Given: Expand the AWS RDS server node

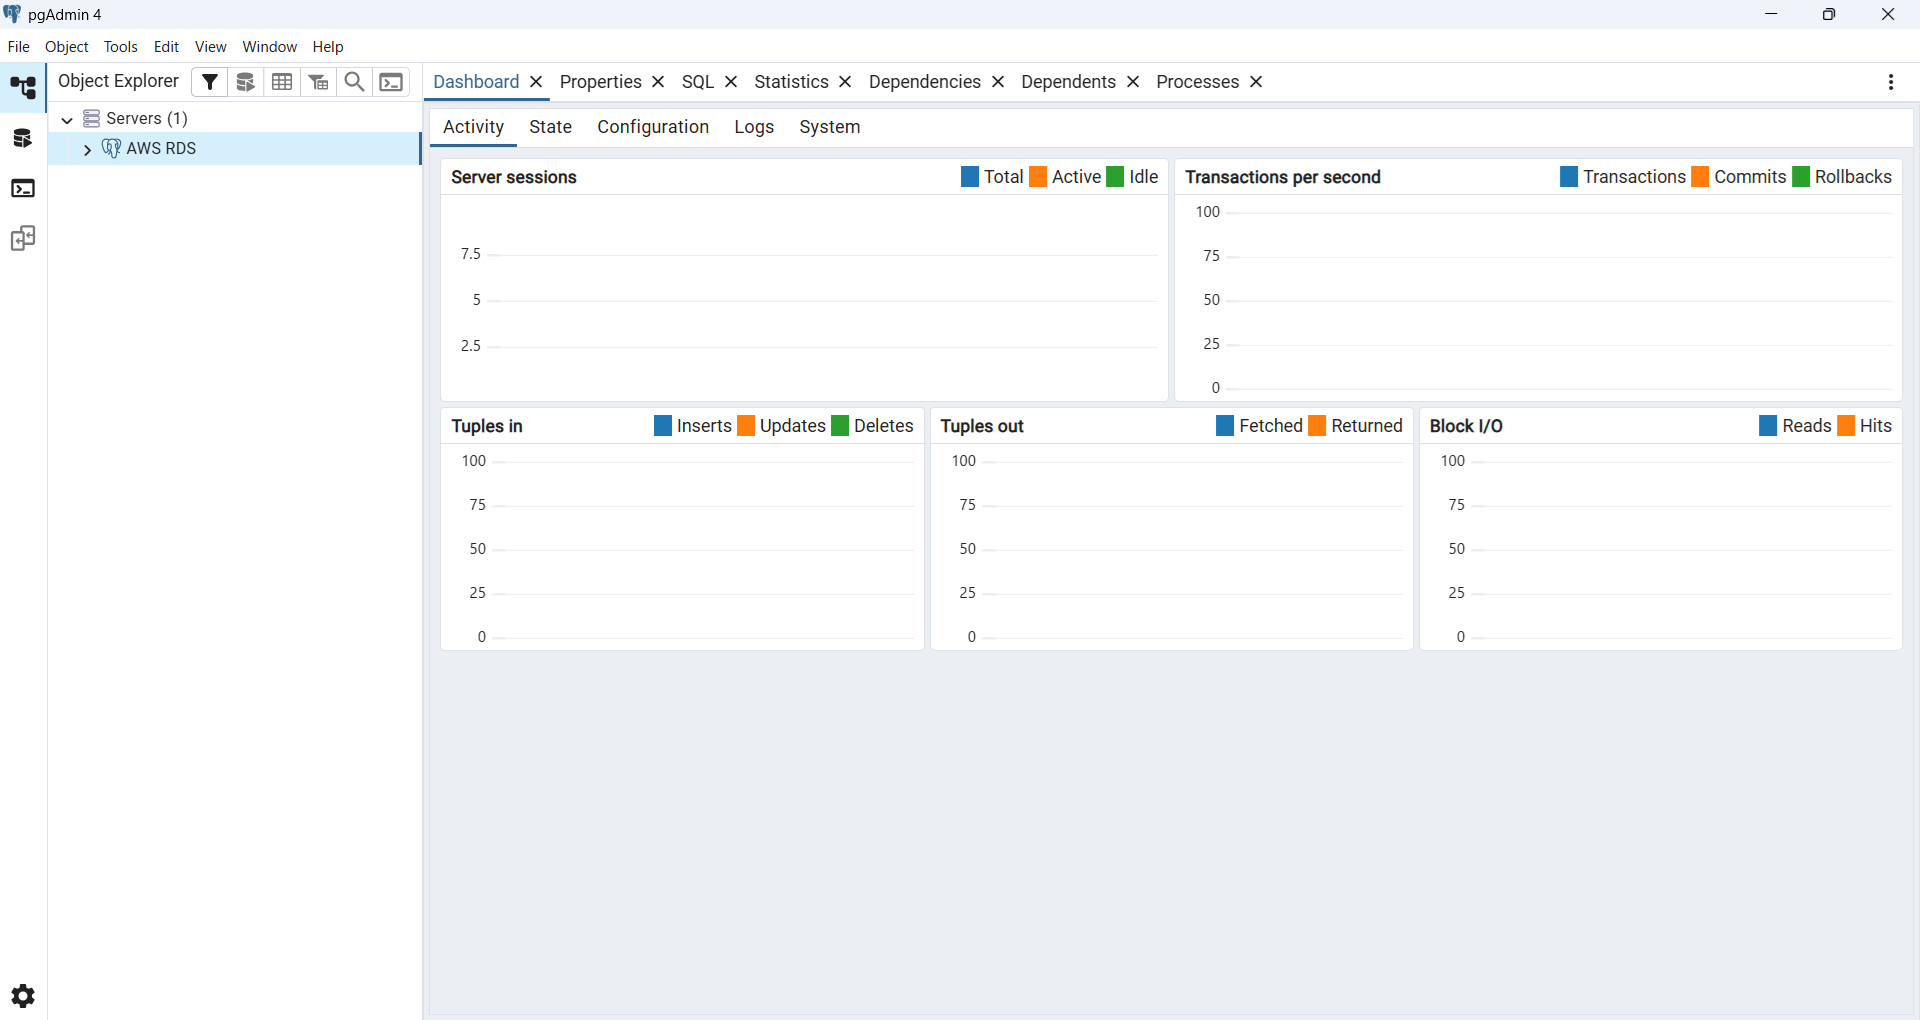Looking at the screenshot, I should 87,149.
